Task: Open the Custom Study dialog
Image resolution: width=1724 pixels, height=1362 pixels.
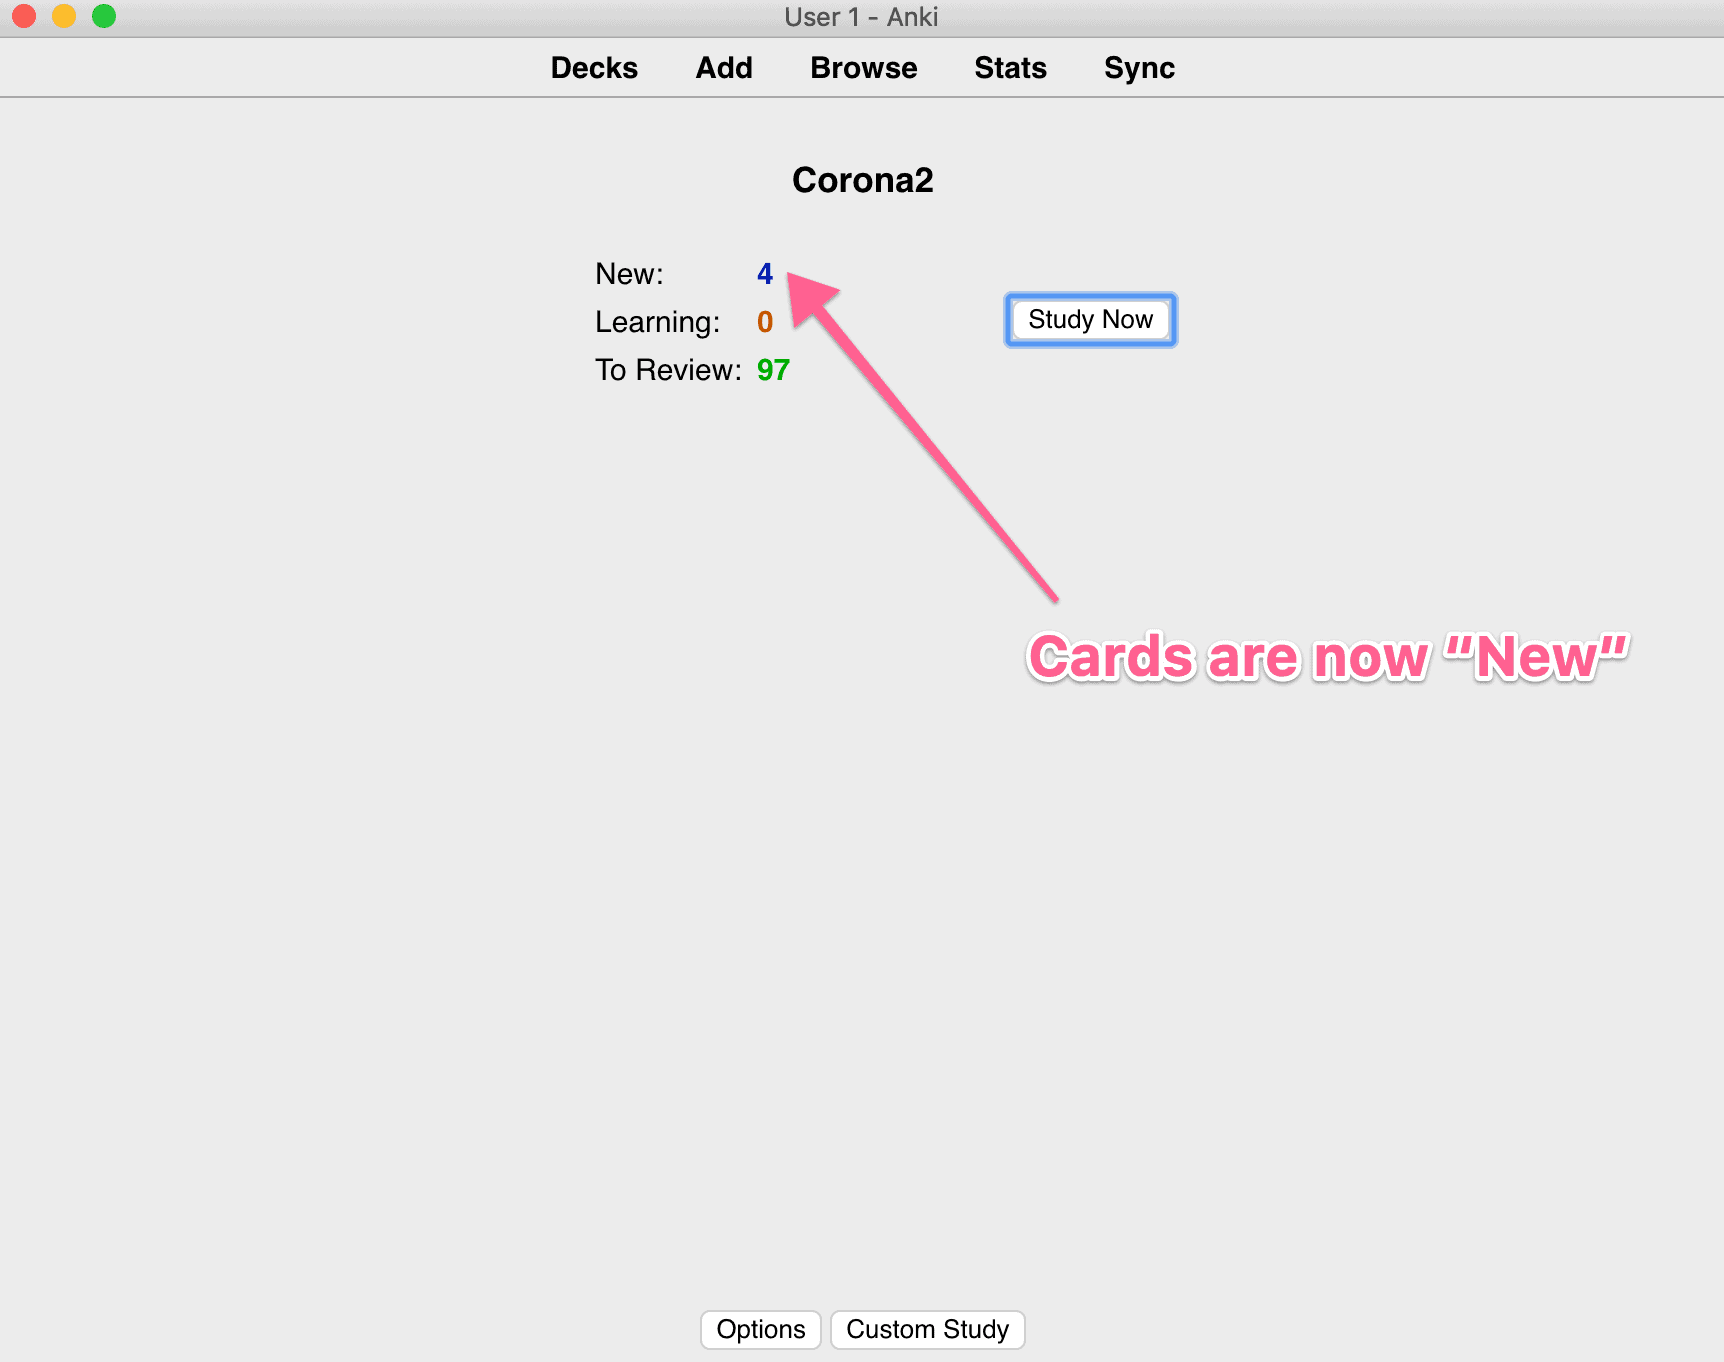Action: point(928,1329)
